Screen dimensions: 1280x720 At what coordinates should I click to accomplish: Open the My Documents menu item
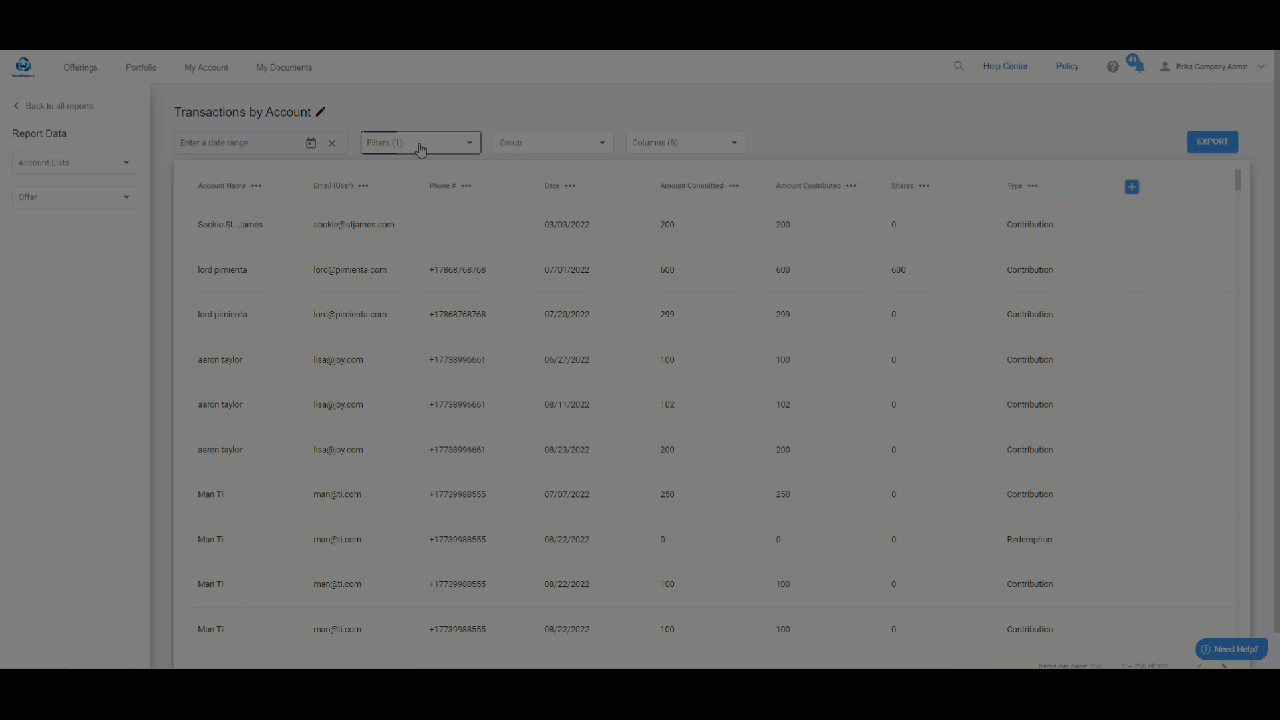pos(284,68)
